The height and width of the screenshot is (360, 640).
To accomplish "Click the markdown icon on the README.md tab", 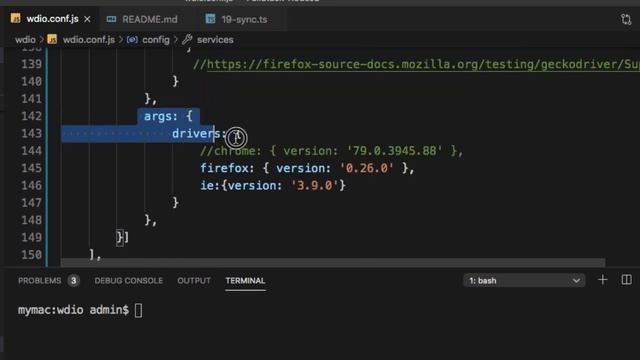I will coord(111,19).
